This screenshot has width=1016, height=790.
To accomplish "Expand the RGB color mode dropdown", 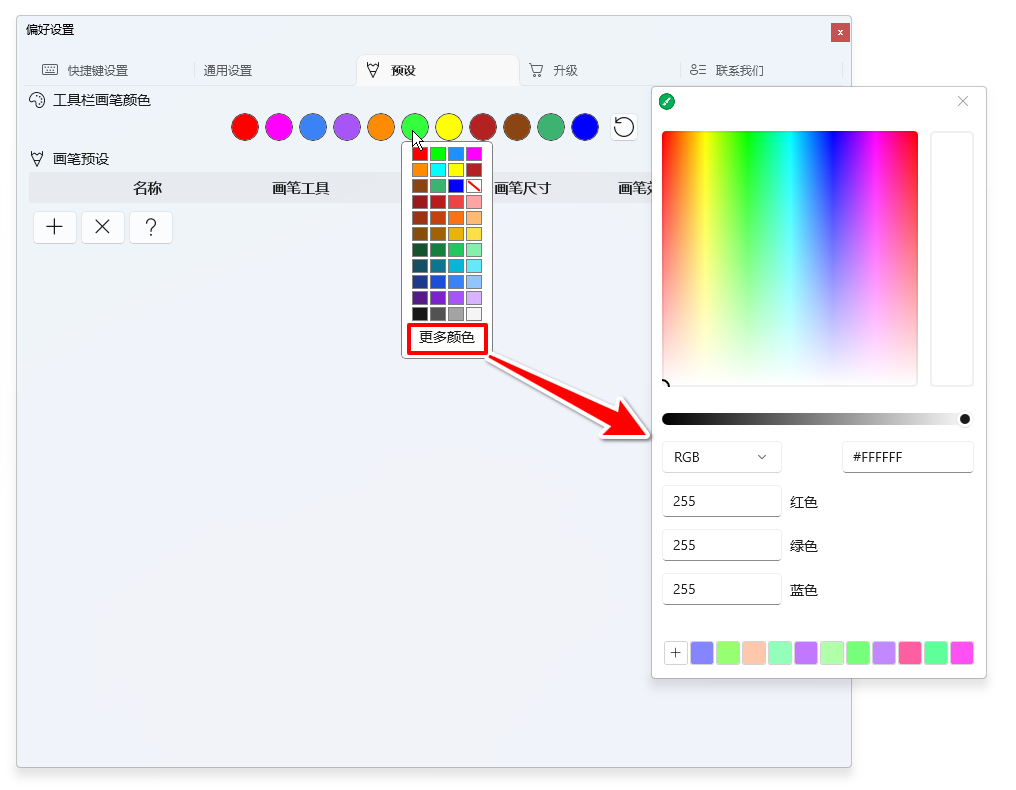I will (x=721, y=457).
